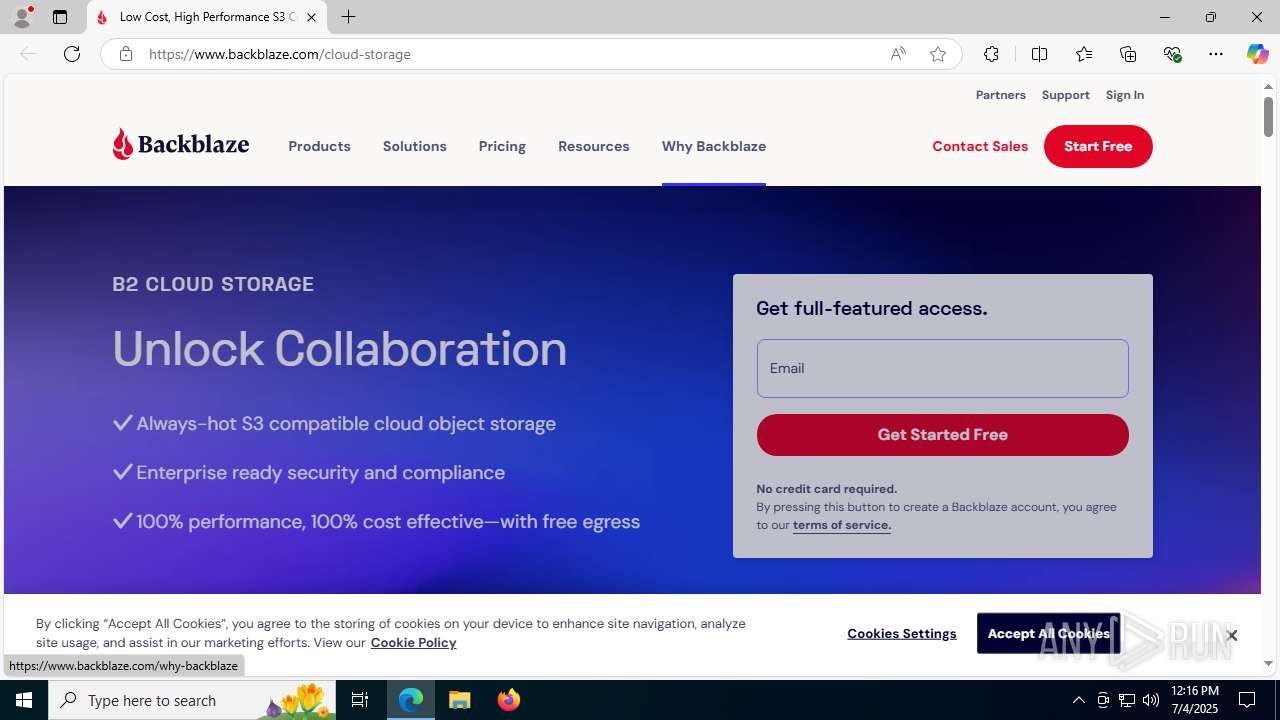The height and width of the screenshot is (720, 1280).
Task: Open Split screen view
Action: 1040,54
